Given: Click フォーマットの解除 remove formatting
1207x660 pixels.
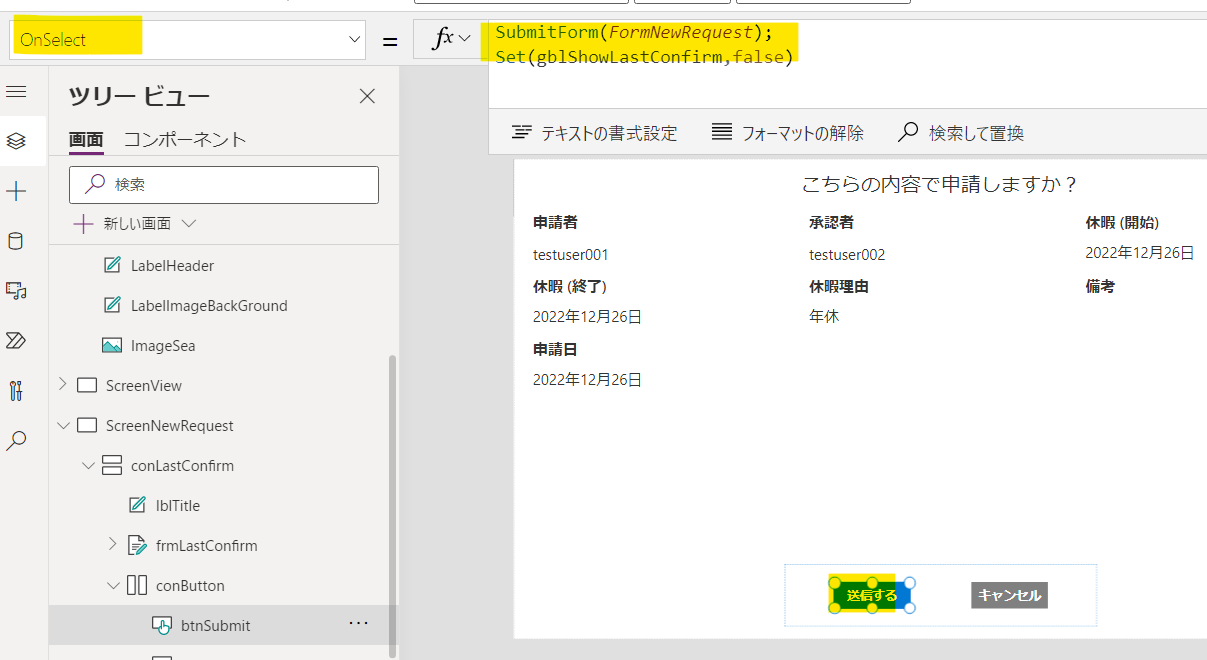Looking at the screenshot, I should [x=788, y=133].
